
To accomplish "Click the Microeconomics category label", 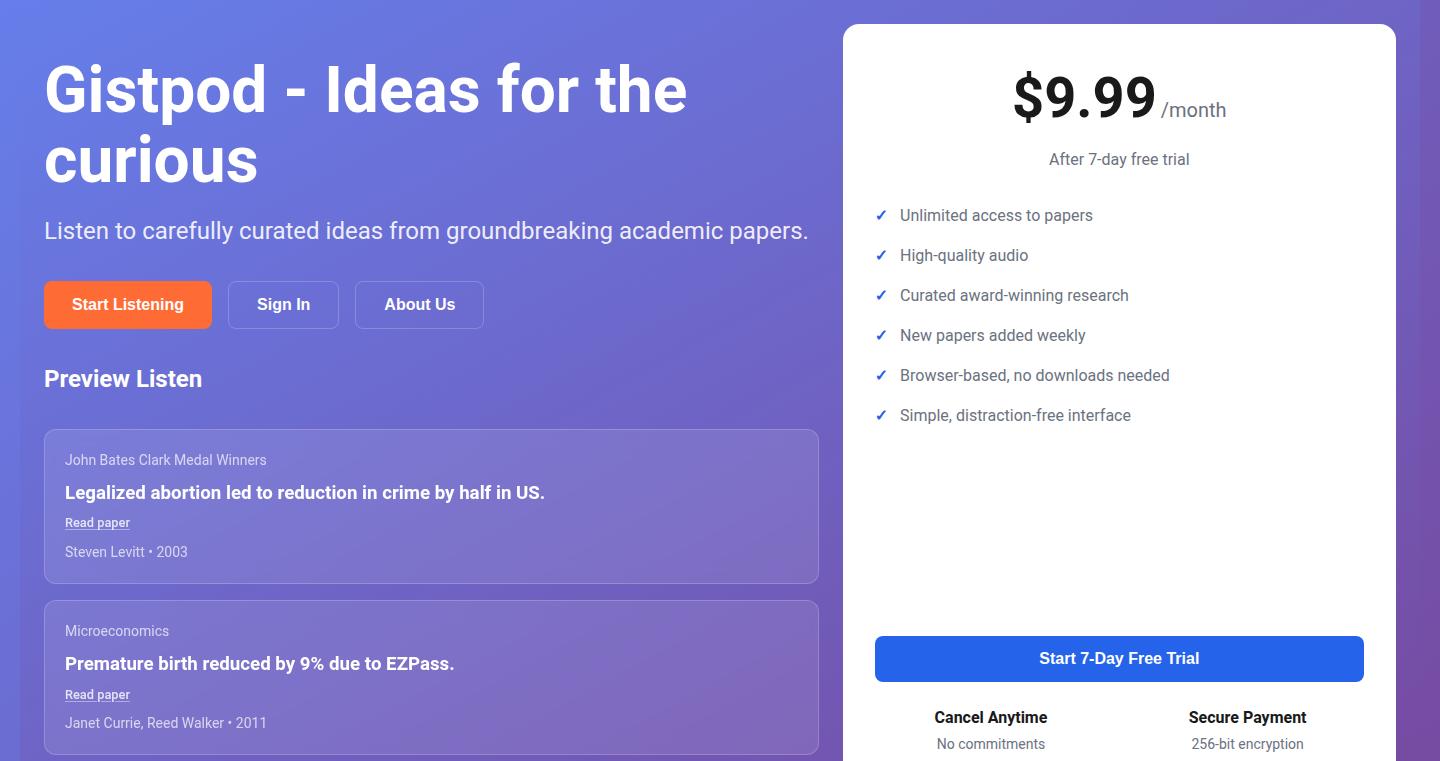I will [x=117, y=631].
